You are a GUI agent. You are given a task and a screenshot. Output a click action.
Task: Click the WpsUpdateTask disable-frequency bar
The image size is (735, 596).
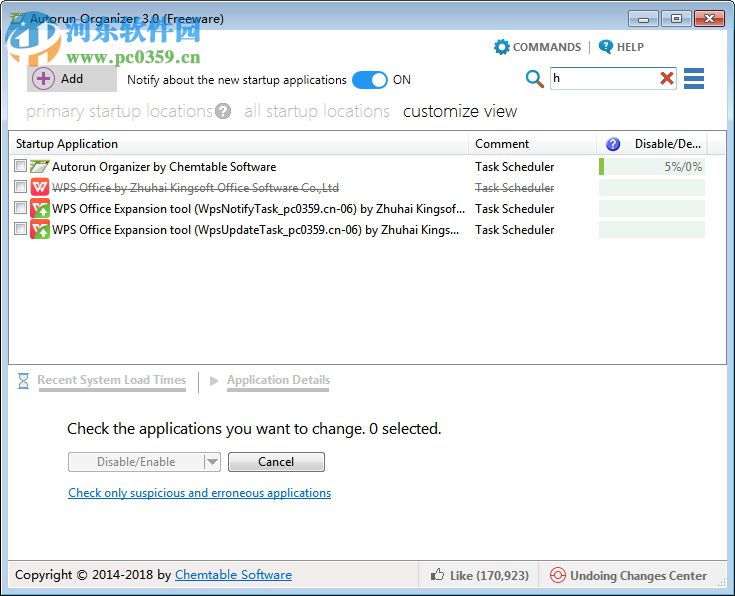(x=652, y=230)
